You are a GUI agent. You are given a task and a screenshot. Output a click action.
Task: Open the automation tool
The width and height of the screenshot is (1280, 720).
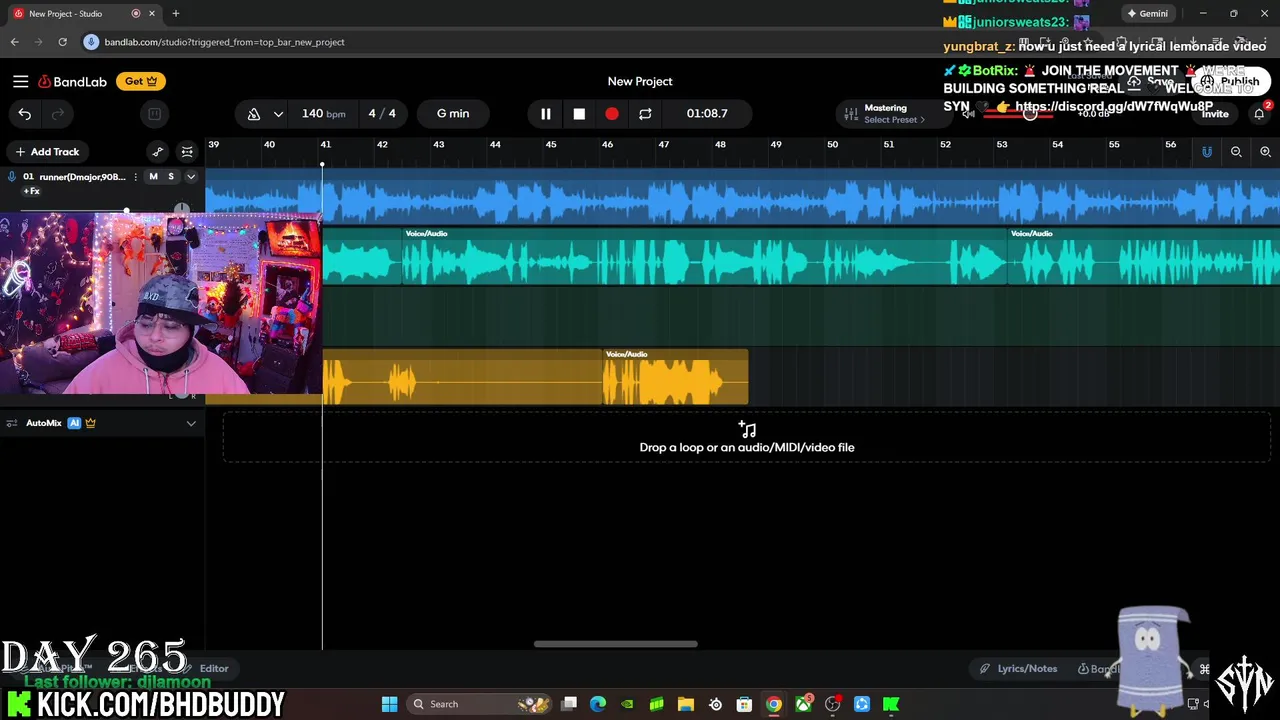click(157, 152)
